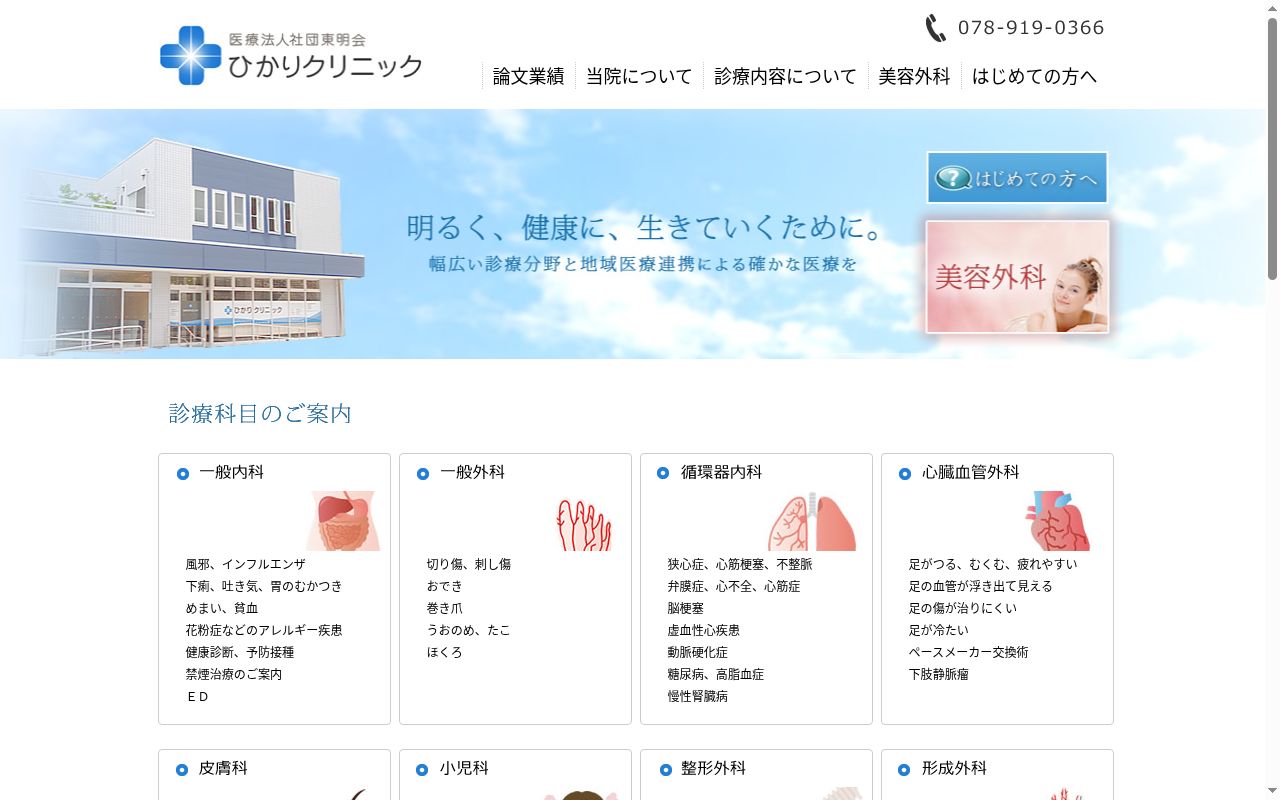Click the hand illustration in 一般外科 card
Viewport: 1280px width, 800px height.
pyautogui.click(x=584, y=524)
